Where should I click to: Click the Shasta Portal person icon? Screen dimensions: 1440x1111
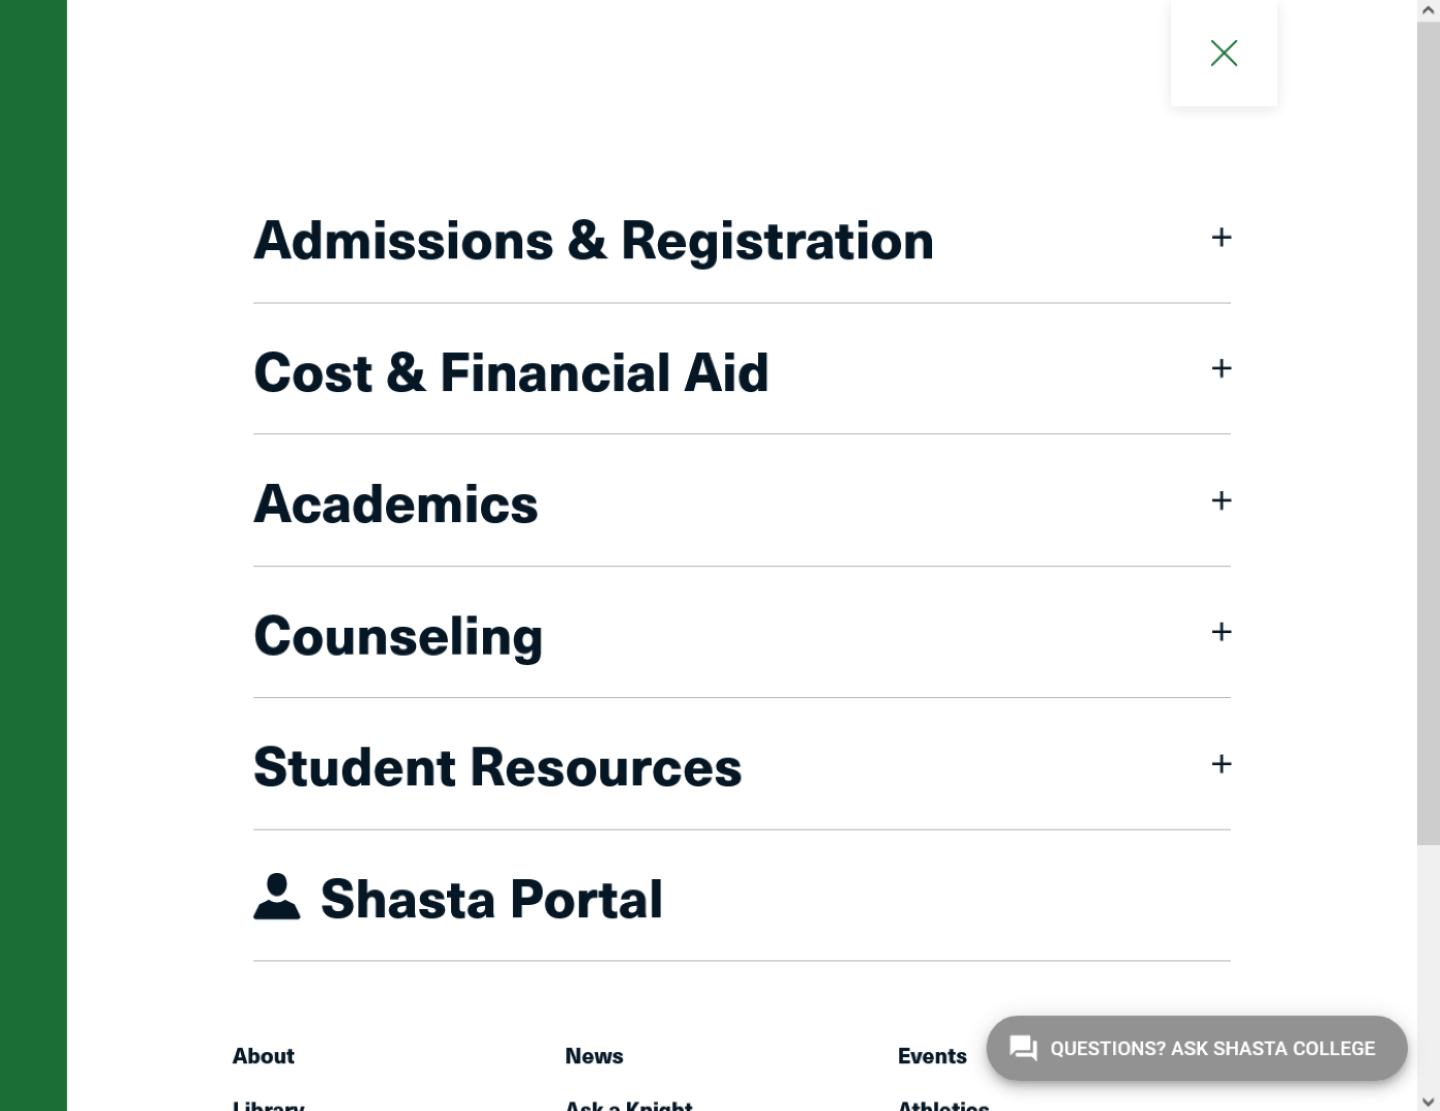(277, 896)
